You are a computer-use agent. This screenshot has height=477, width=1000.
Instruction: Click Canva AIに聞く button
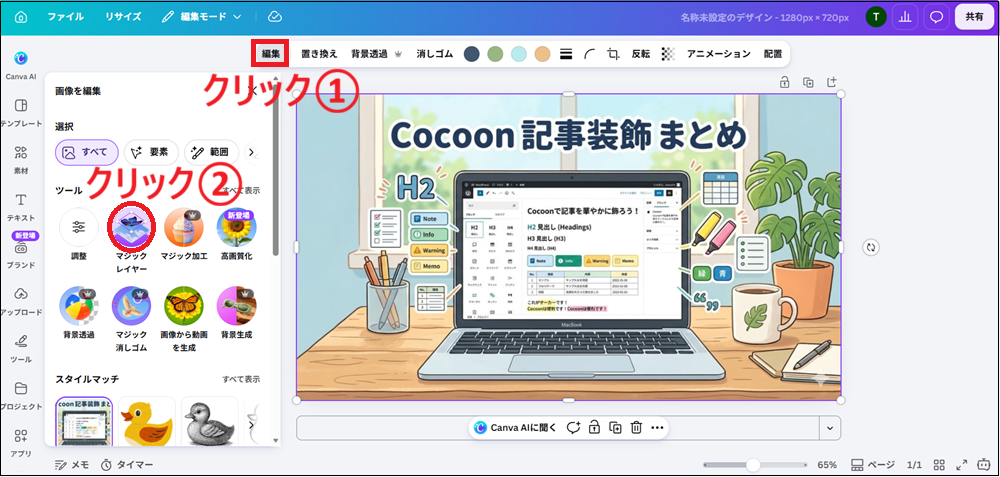point(516,428)
